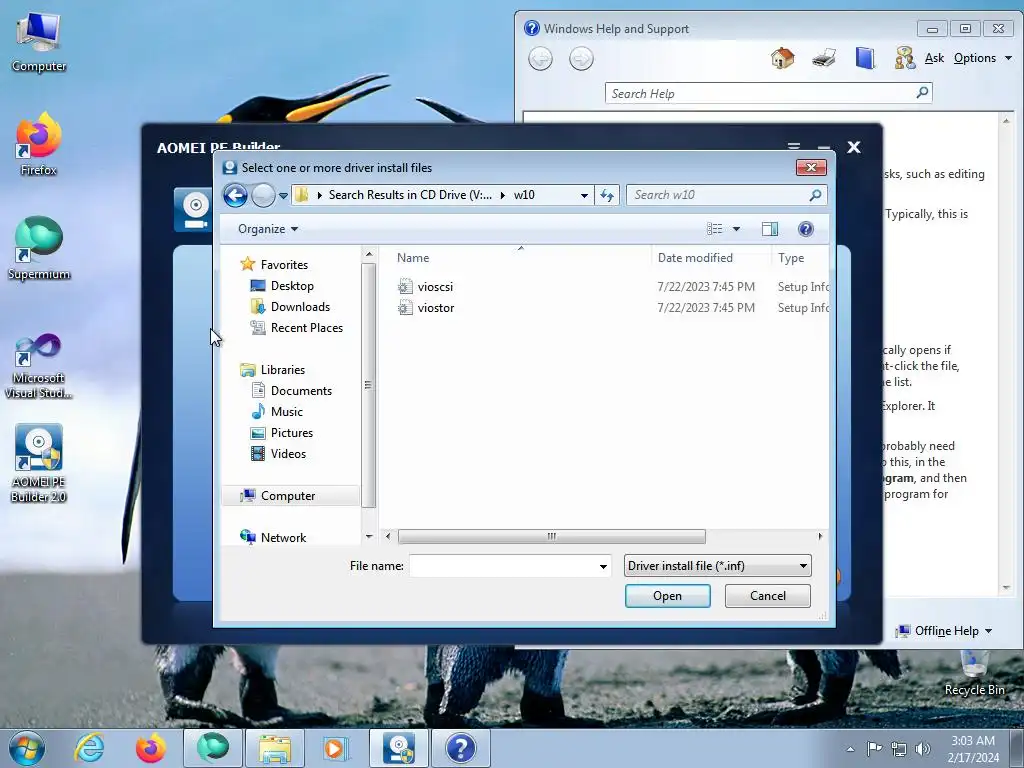Open the Videos library
Viewport: 1024px width, 768px height.
(x=288, y=454)
